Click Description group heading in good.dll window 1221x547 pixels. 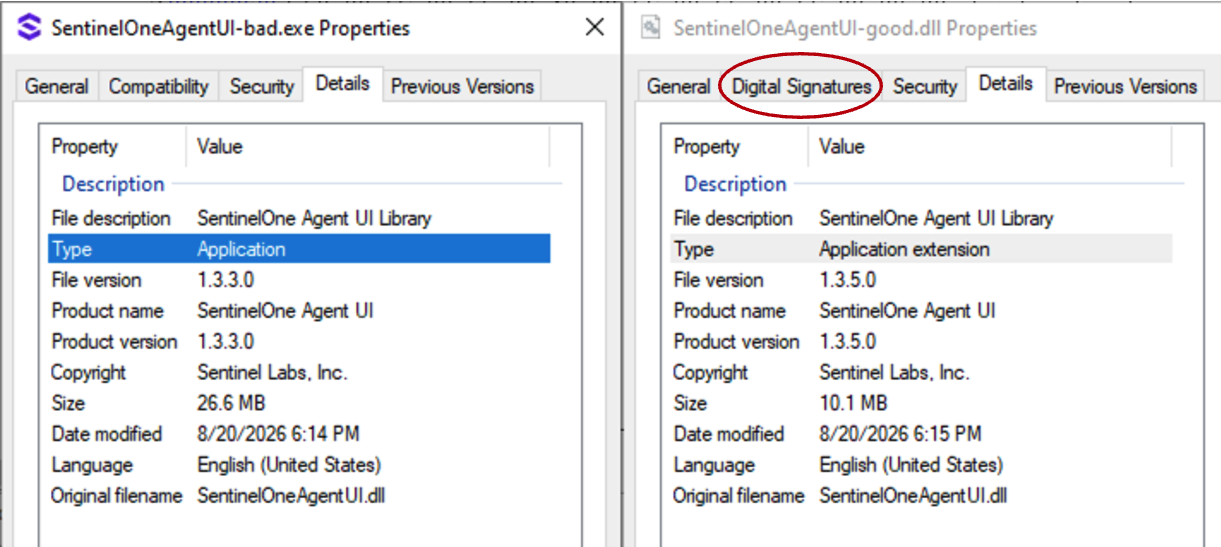click(735, 184)
